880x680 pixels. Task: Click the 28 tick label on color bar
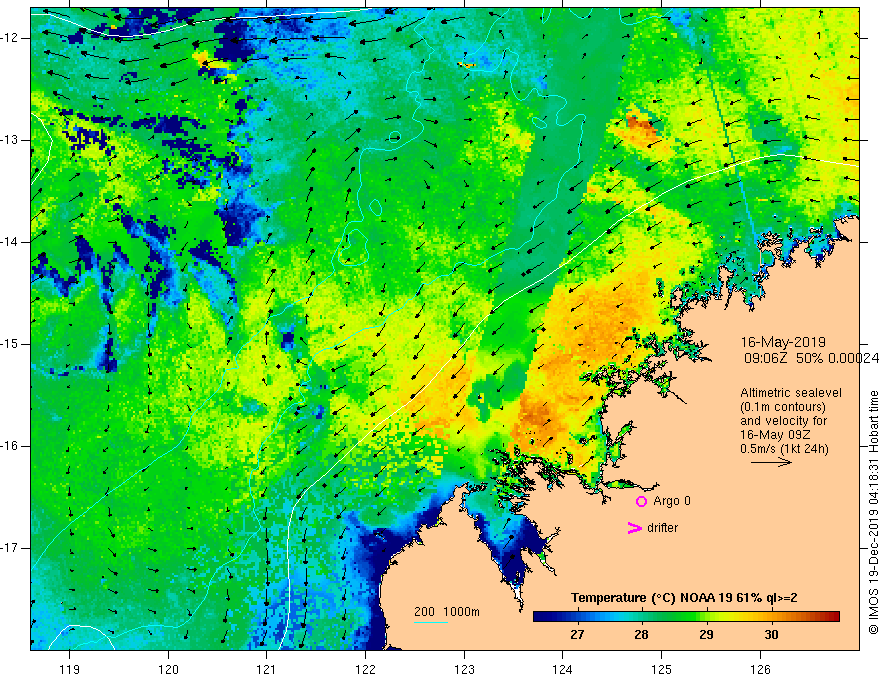click(x=641, y=635)
